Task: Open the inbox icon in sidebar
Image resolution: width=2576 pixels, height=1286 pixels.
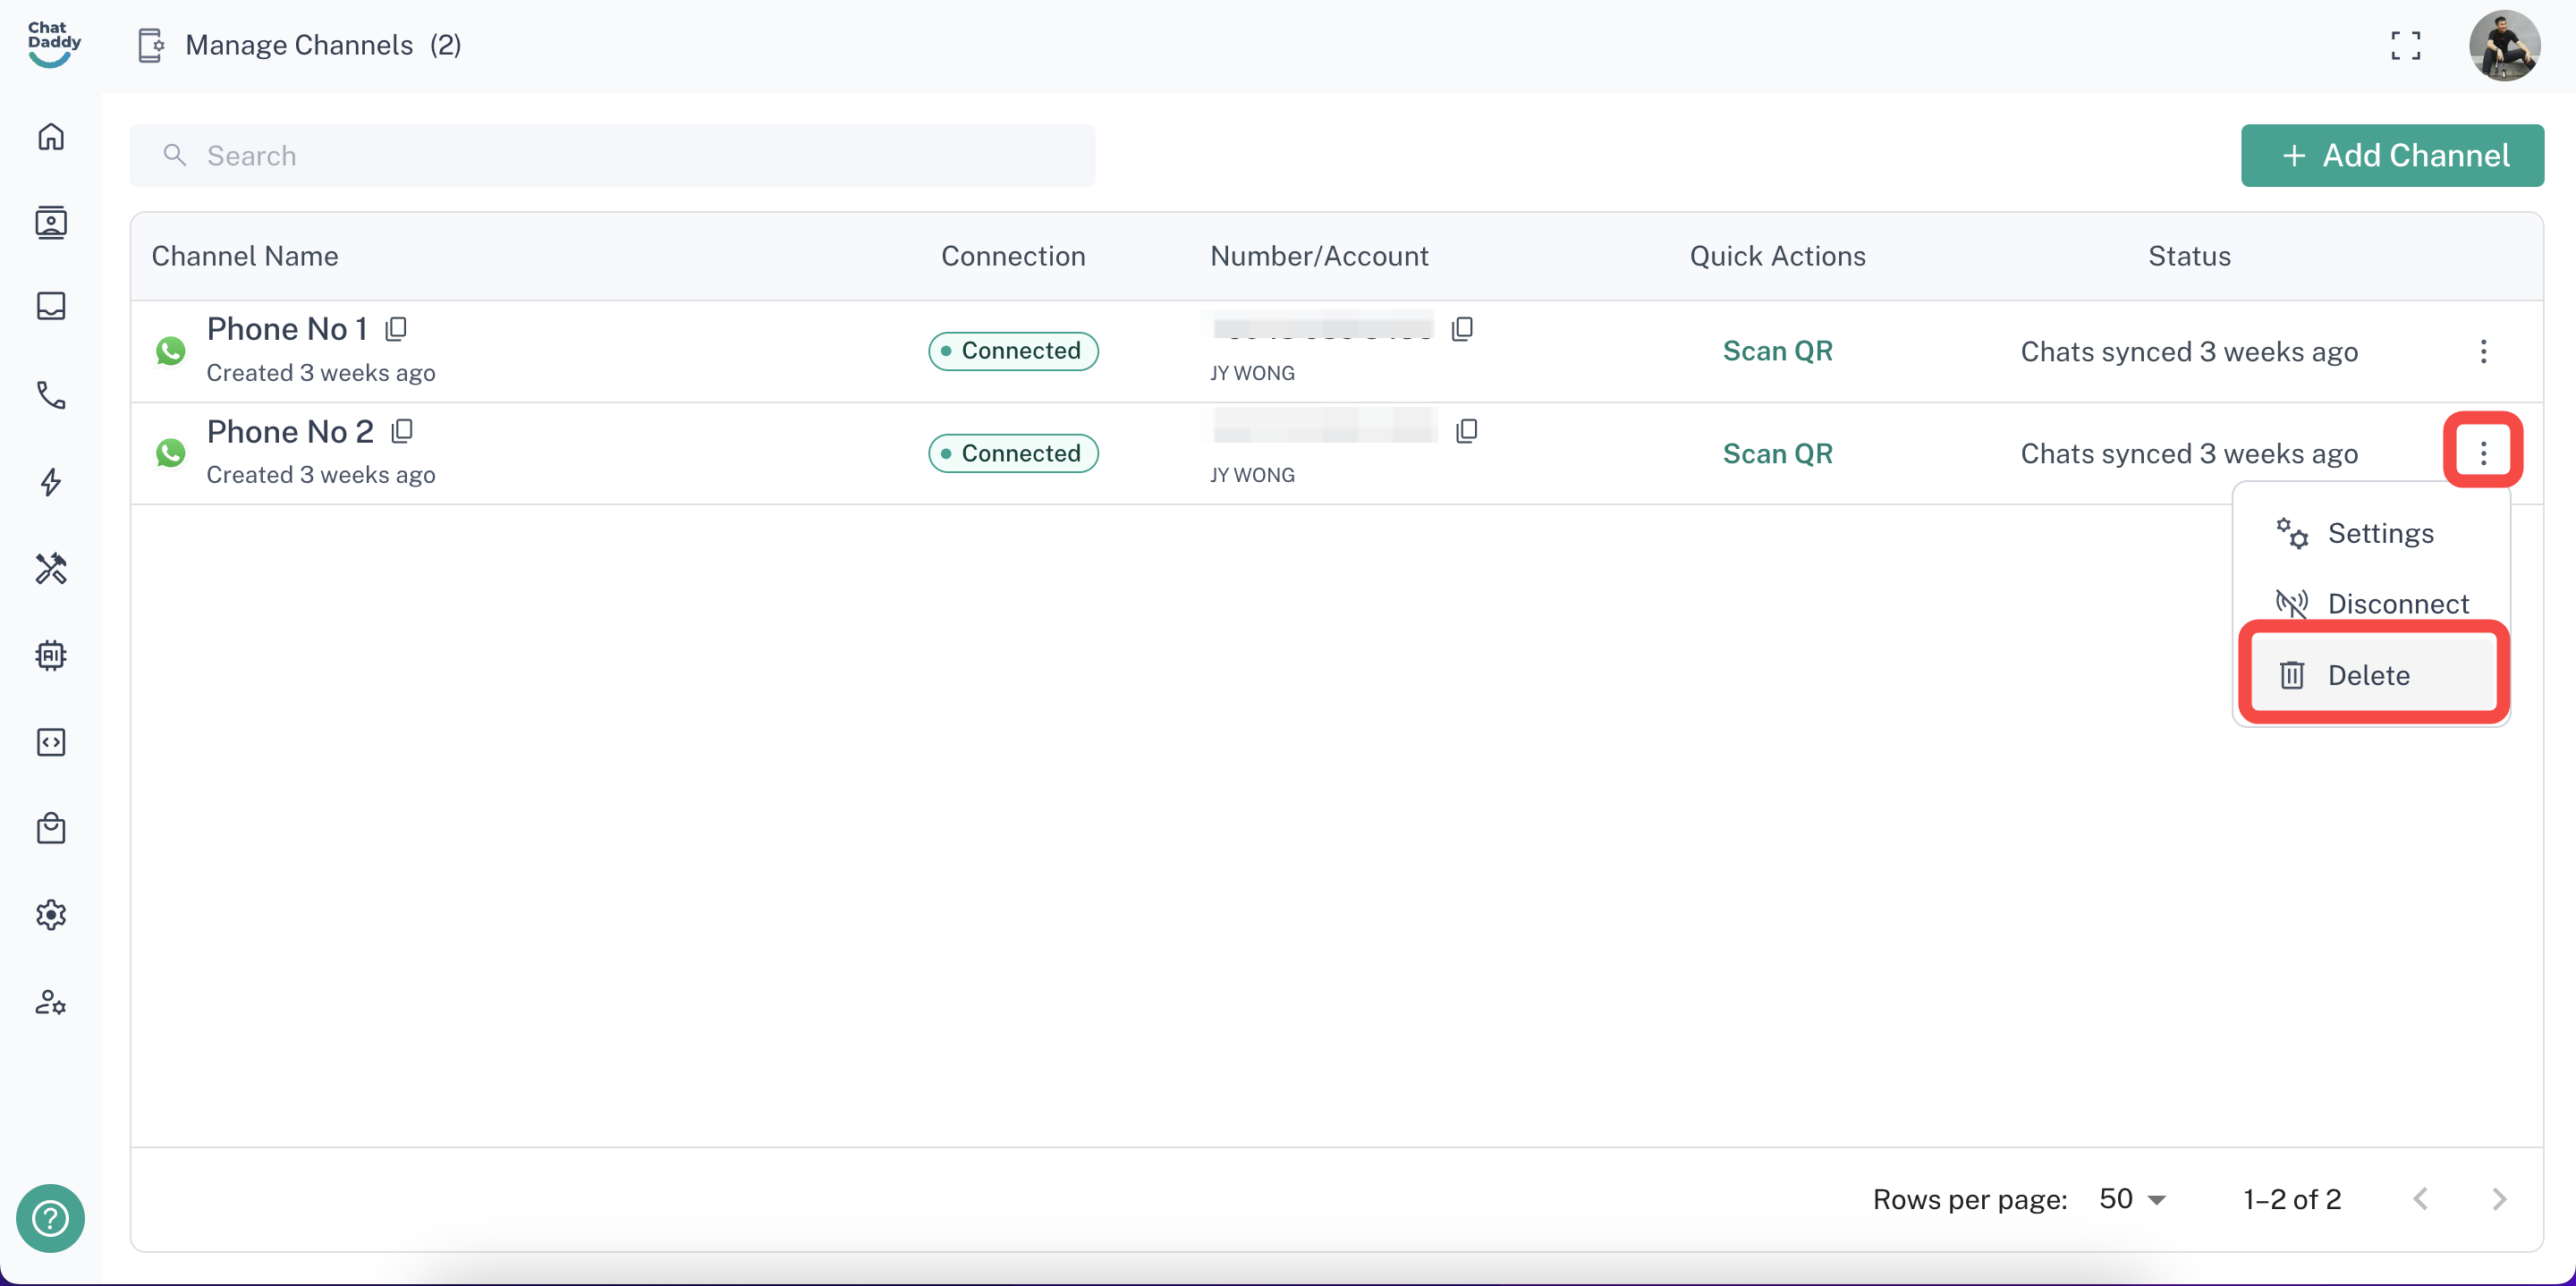Action: pos(51,306)
